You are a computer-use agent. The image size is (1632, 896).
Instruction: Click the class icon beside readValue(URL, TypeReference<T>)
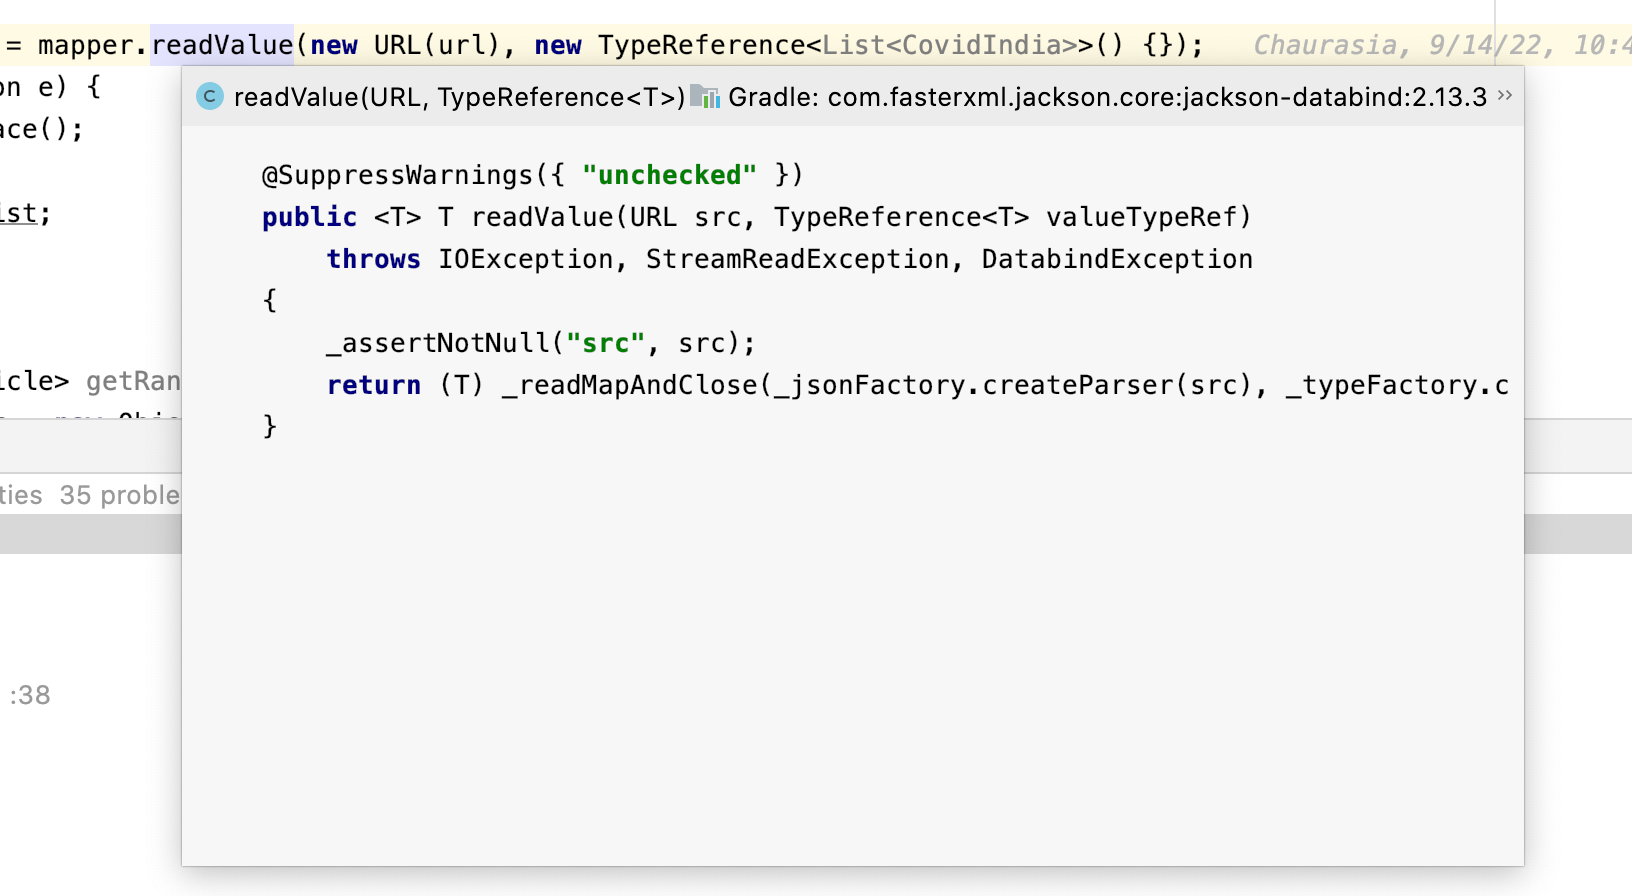tap(210, 97)
